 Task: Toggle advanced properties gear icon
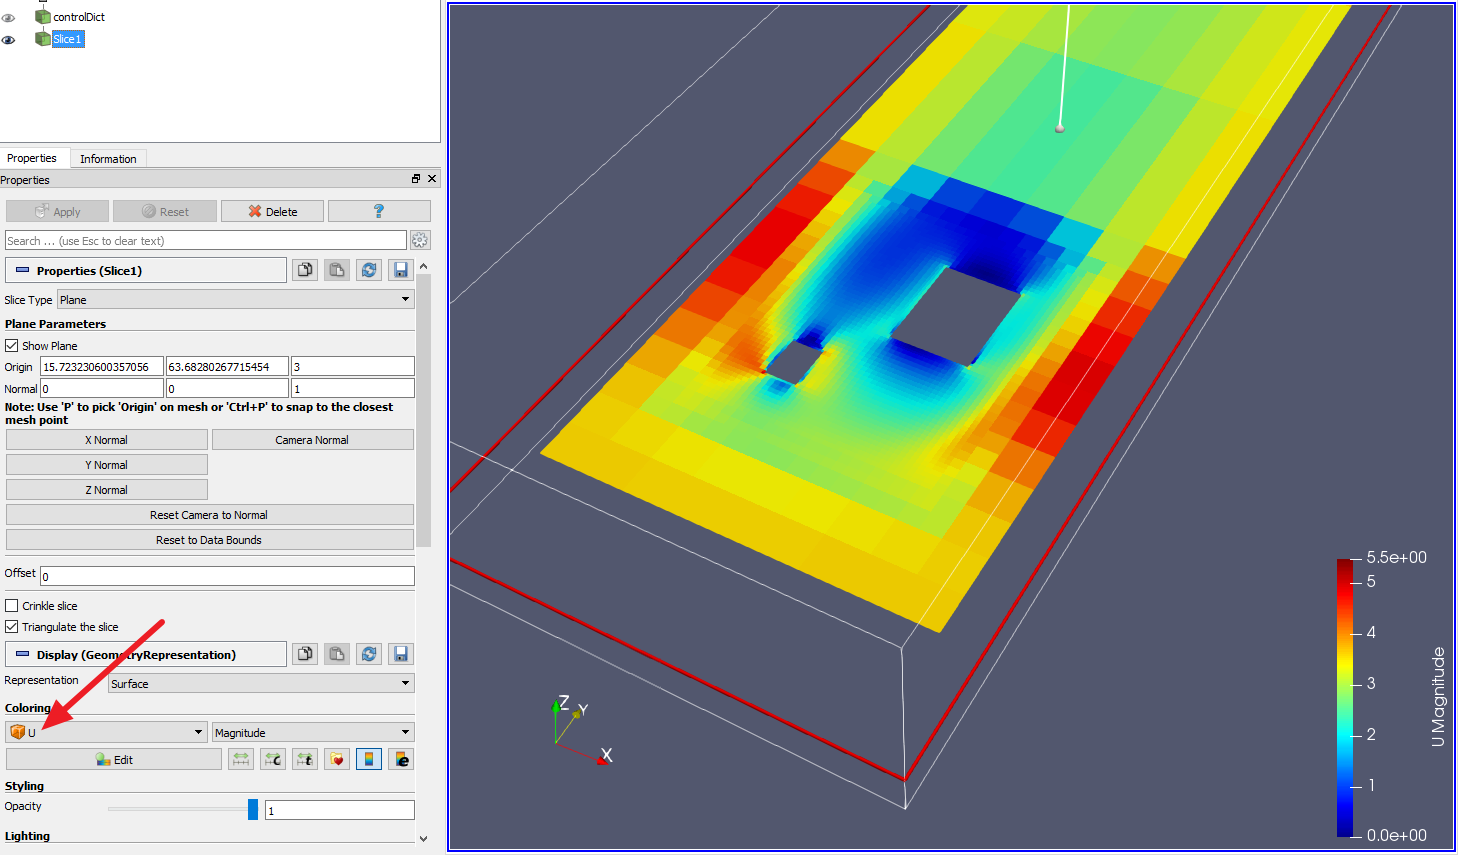pyautogui.click(x=420, y=241)
